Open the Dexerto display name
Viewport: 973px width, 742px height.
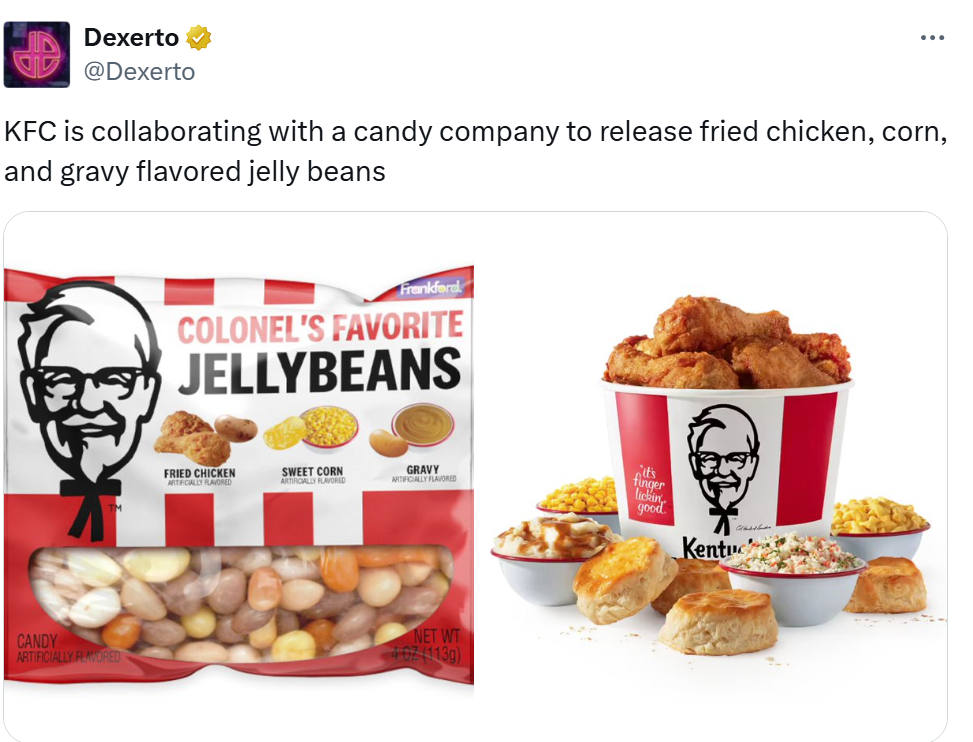[x=132, y=38]
